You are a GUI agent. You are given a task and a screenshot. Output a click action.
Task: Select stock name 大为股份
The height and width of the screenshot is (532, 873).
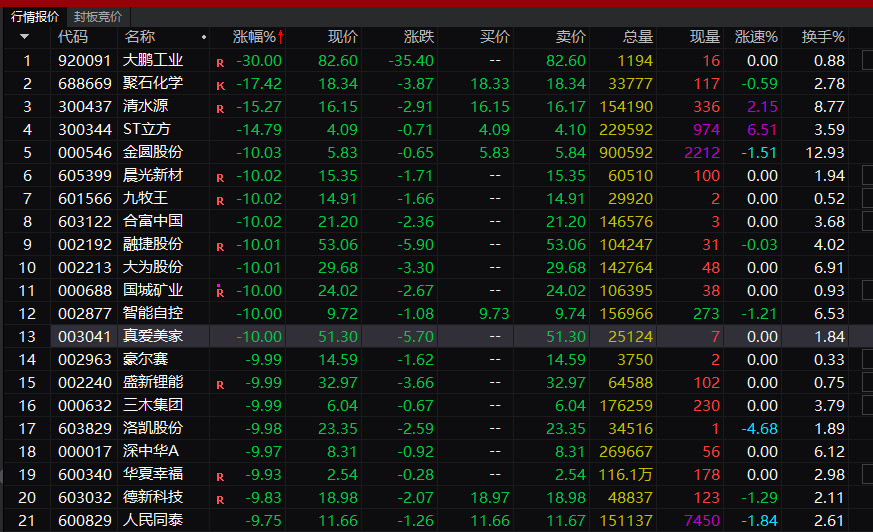click(153, 267)
